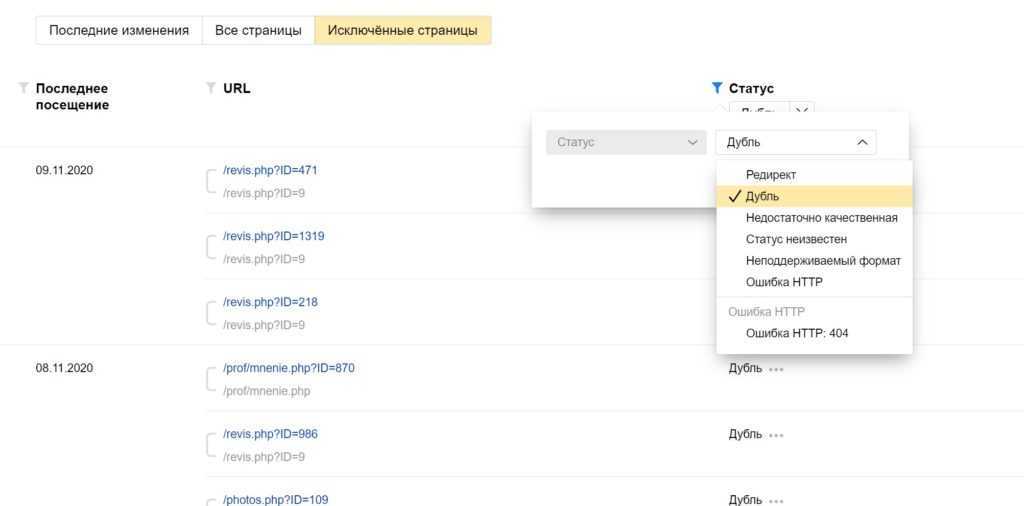Select Ошибка HTTP: 404 option
Viewport: 1024px width, 506px height.
click(797, 333)
